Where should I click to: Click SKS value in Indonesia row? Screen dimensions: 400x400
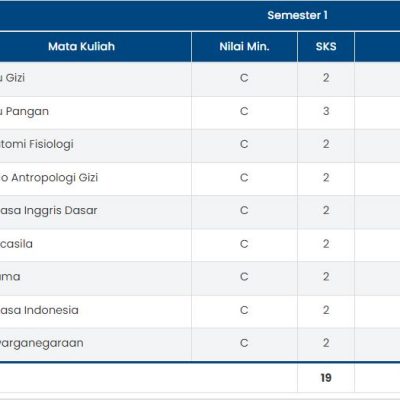point(326,310)
